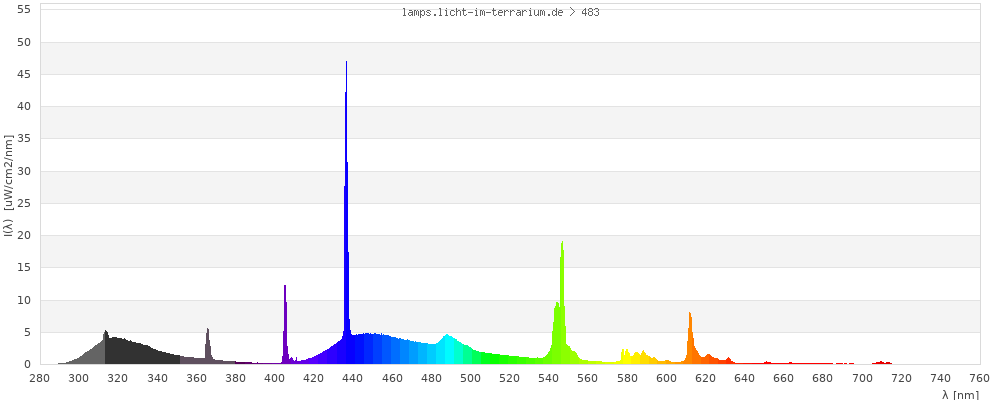Select the 25 value on the y-axis
Screen dimensions: 1000x400
pyautogui.click(x=25, y=203)
